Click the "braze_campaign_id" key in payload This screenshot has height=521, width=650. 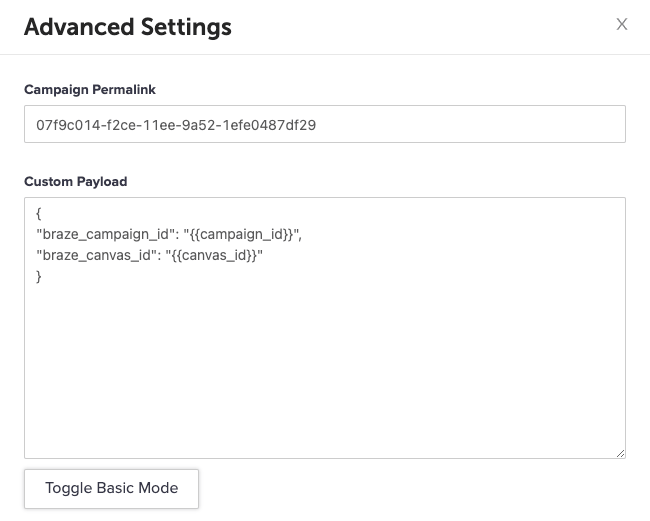(x=95, y=235)
